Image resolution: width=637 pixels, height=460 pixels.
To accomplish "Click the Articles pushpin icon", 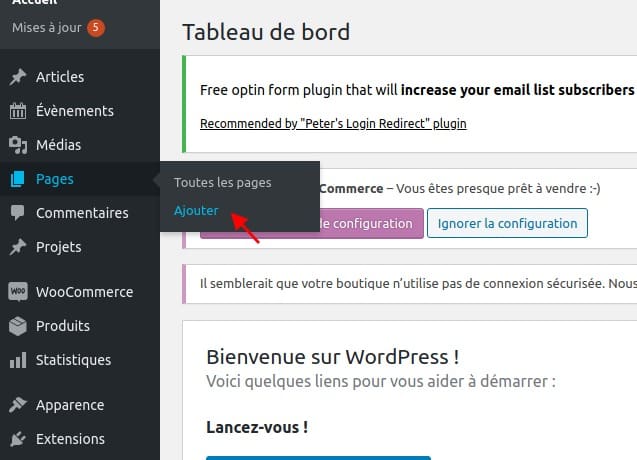I will [18, 77].
